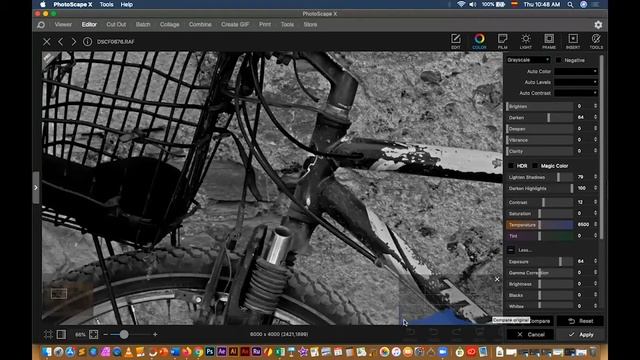Open the FILM panel icon
Viewport: 640px width, 360px height.
point(502,41)
